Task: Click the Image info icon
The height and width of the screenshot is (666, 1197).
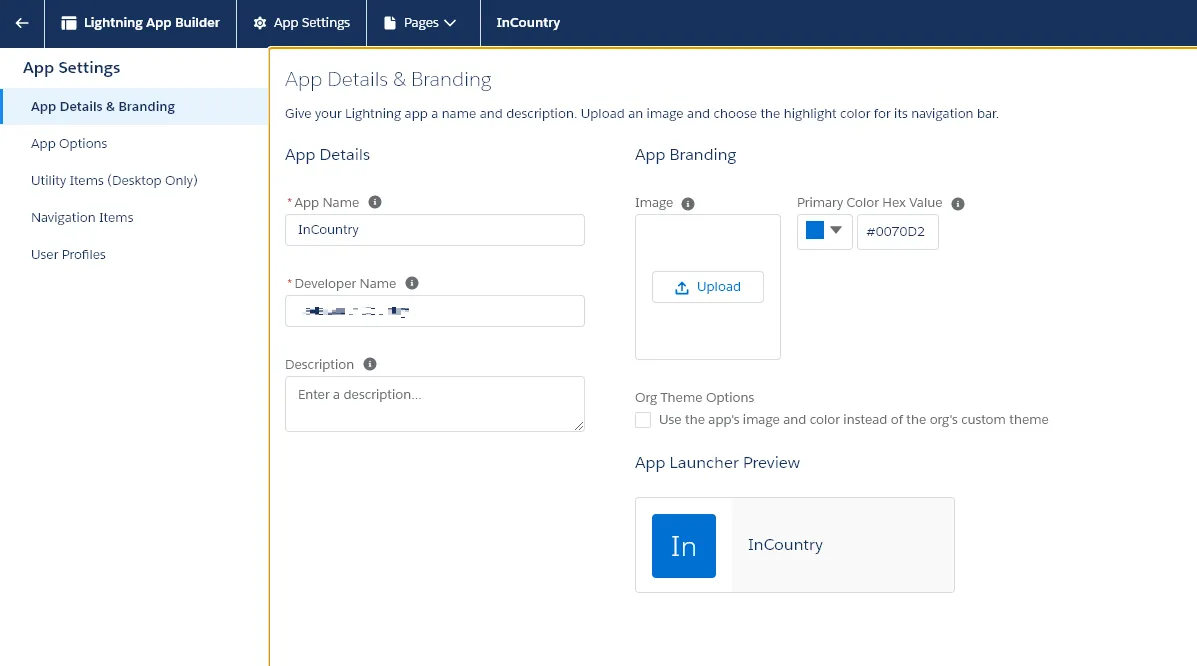Action: pyautogui.click(x=688, y=203)
